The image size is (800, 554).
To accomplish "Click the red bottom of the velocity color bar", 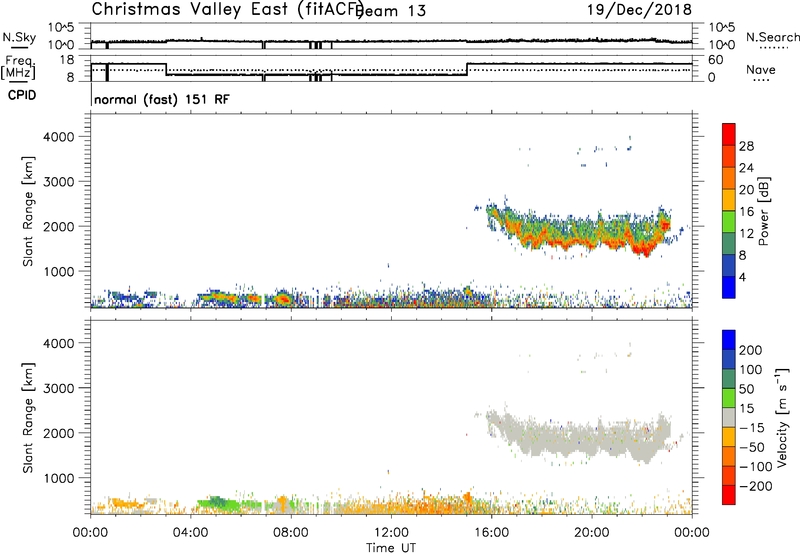I will tap(729, 495).
